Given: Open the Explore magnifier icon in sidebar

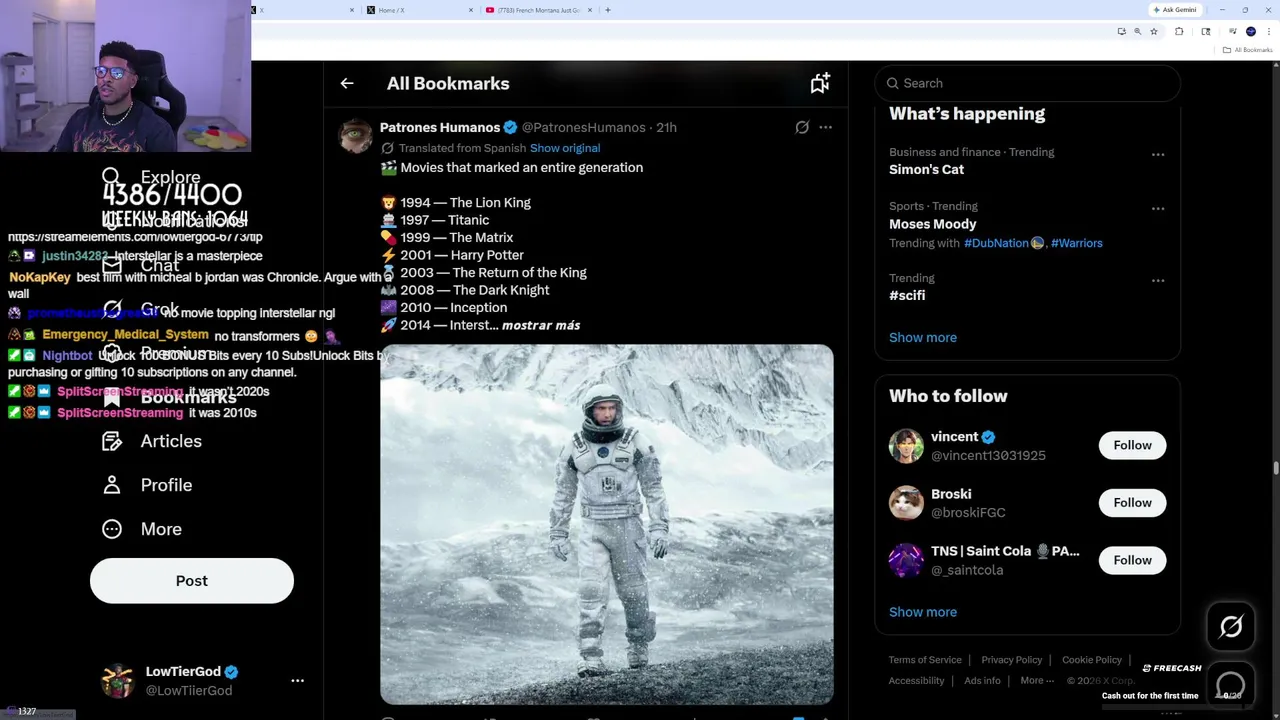Looking at the screenshot, I should pyautogui.click(x=111, y=177).
